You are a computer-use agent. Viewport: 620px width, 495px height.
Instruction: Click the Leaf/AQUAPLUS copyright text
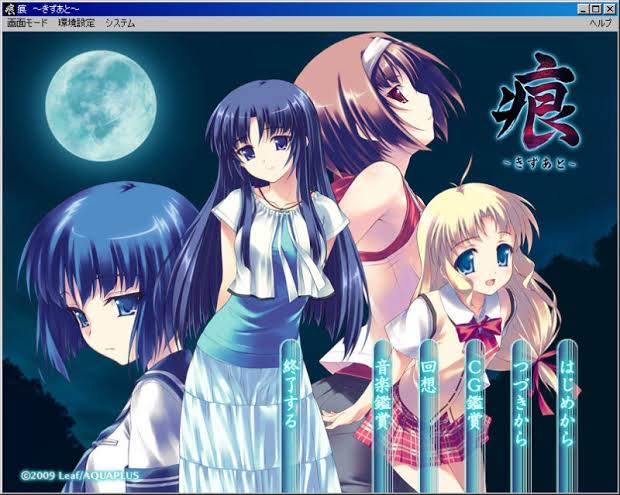point(80,475)
